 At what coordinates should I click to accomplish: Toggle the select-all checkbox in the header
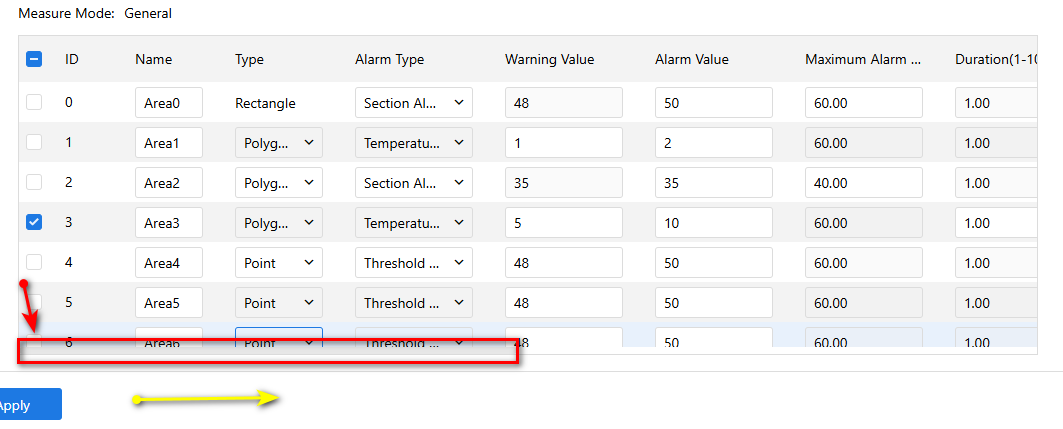pos(34,59)
